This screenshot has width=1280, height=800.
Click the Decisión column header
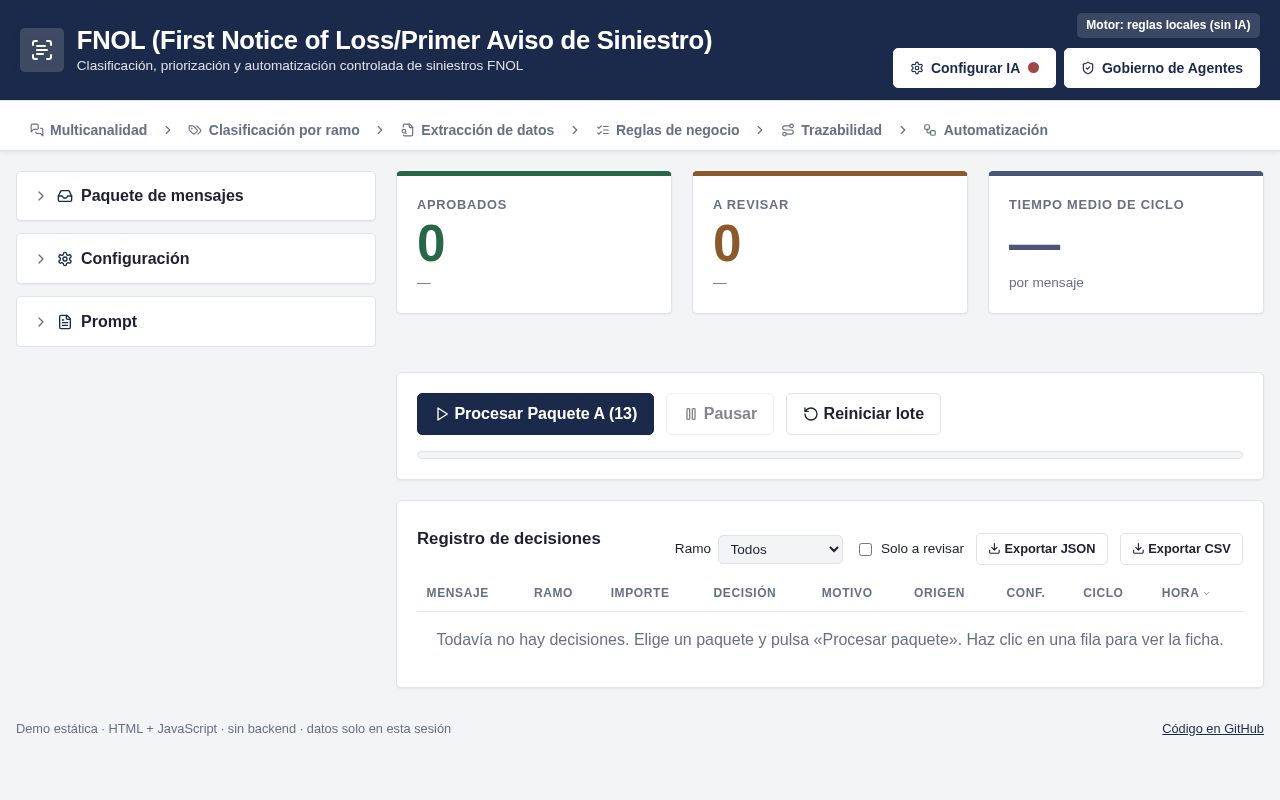[745, 593]
